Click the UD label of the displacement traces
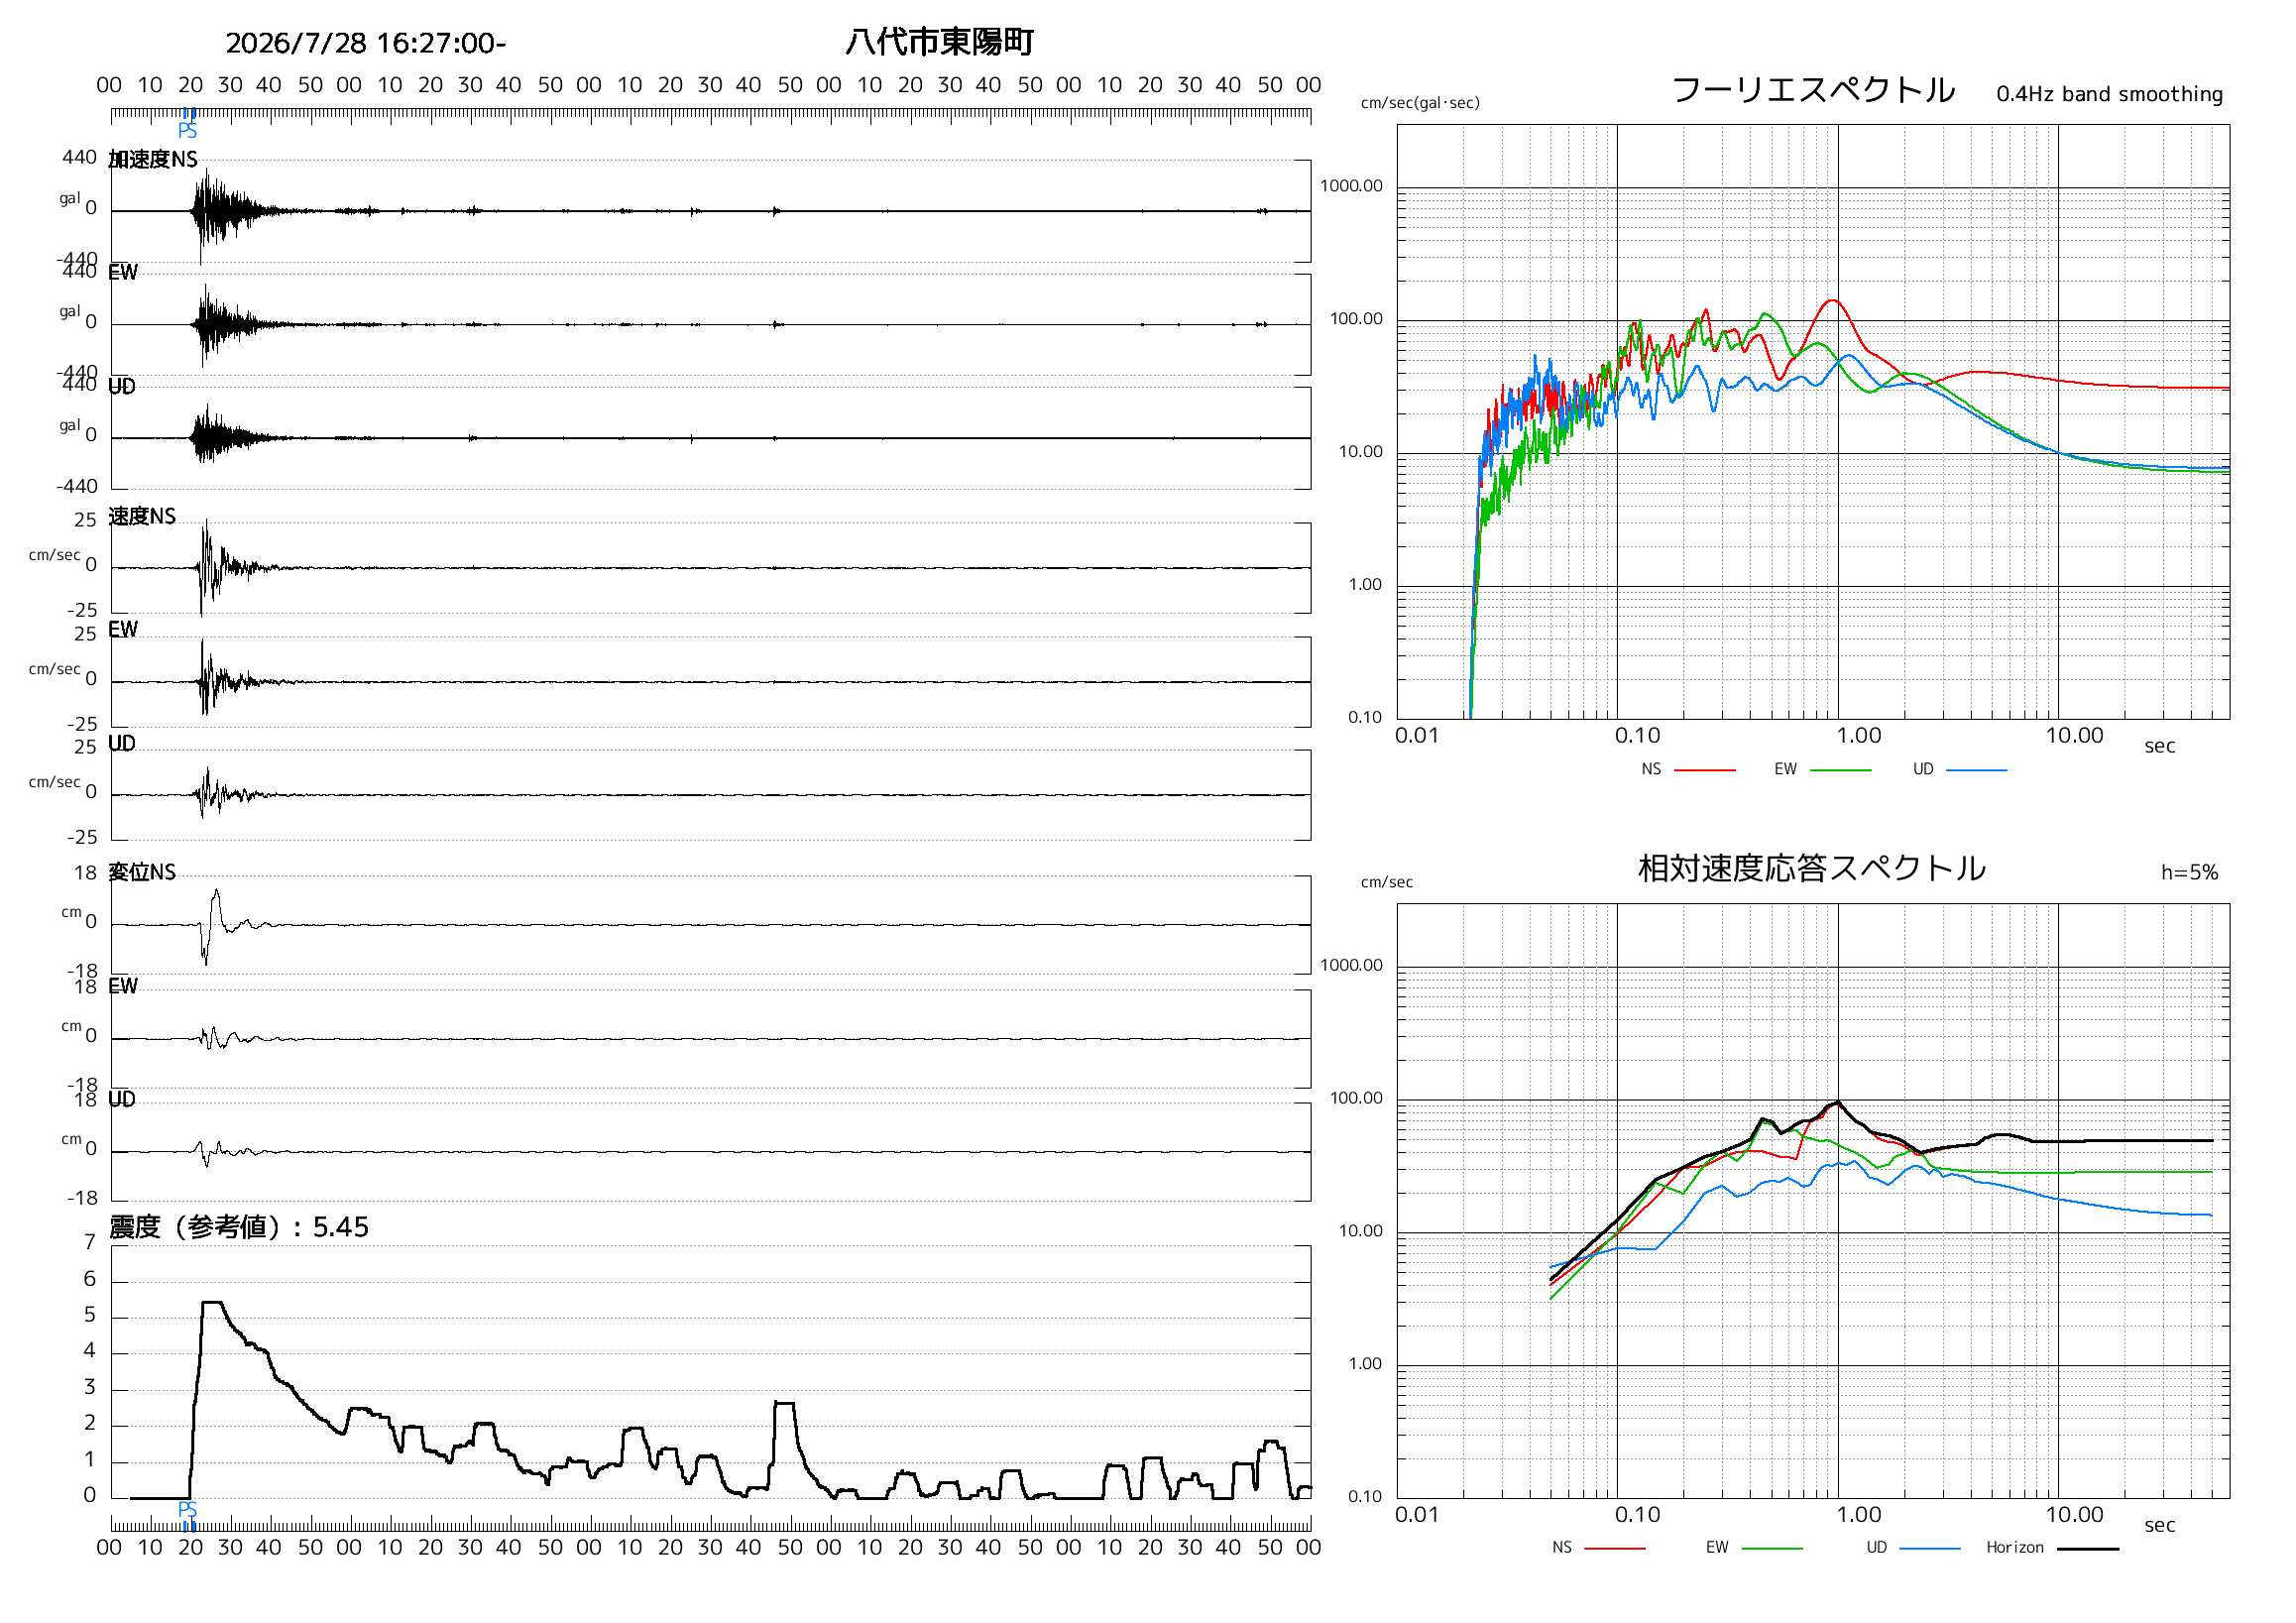Image resolution: width=2296 pixels, height=1623 pixels. pos(122,1100)
